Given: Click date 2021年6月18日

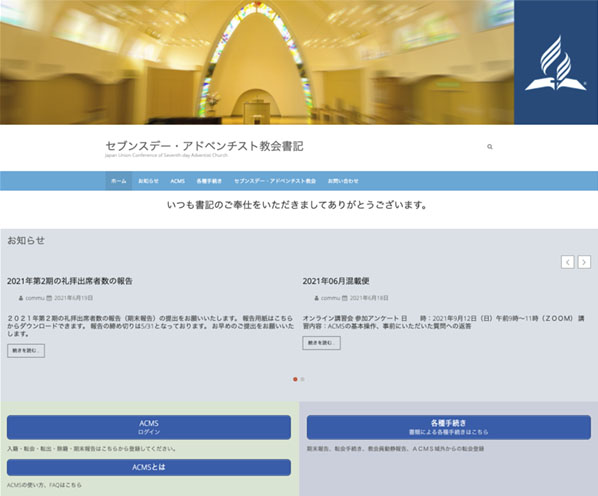Looking at the screenshot, I should [x=369, y=298].
